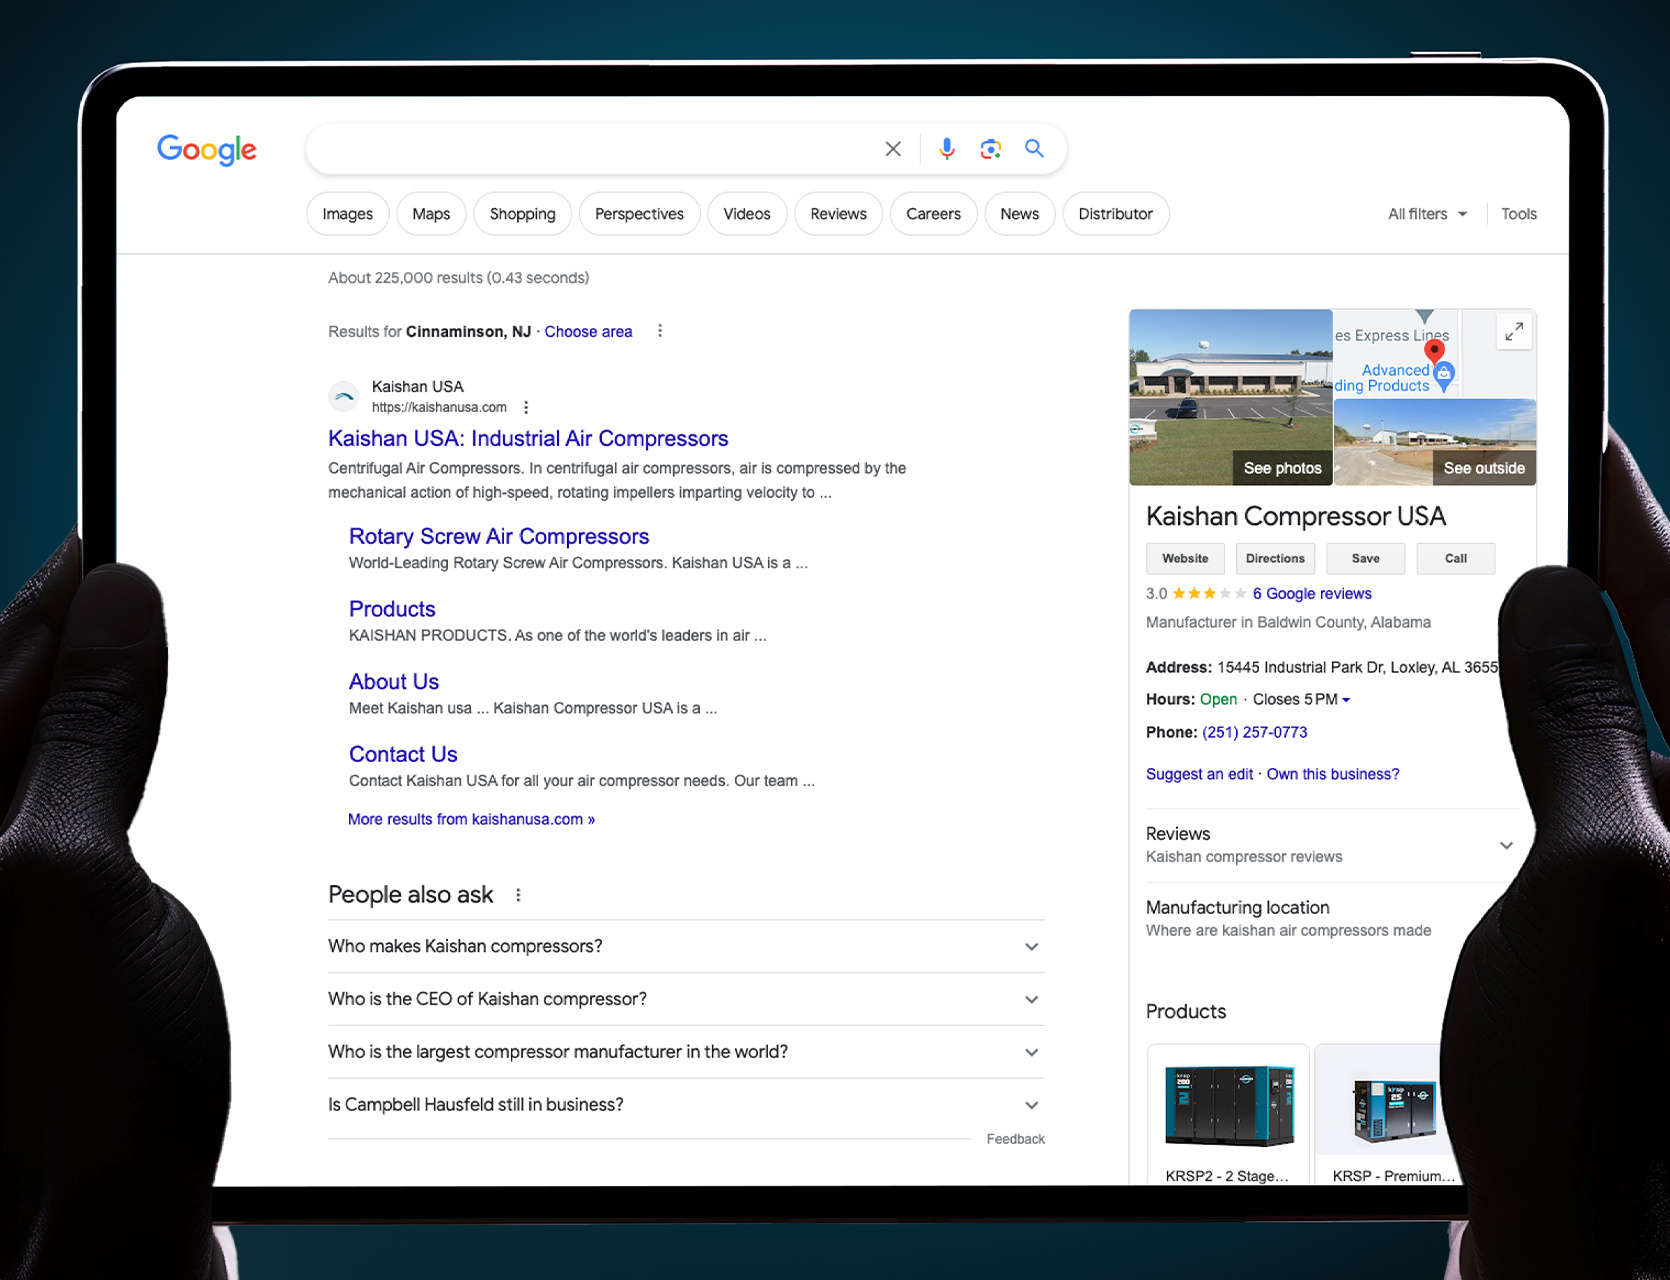1670x1280 pixels.
Task: Select the Distributor filter chip
Action: click(1115, 214)
